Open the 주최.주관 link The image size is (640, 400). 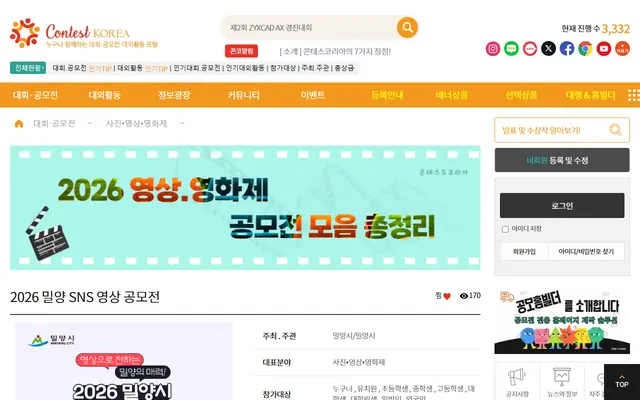pyautogui.click(x=315, y=68)
